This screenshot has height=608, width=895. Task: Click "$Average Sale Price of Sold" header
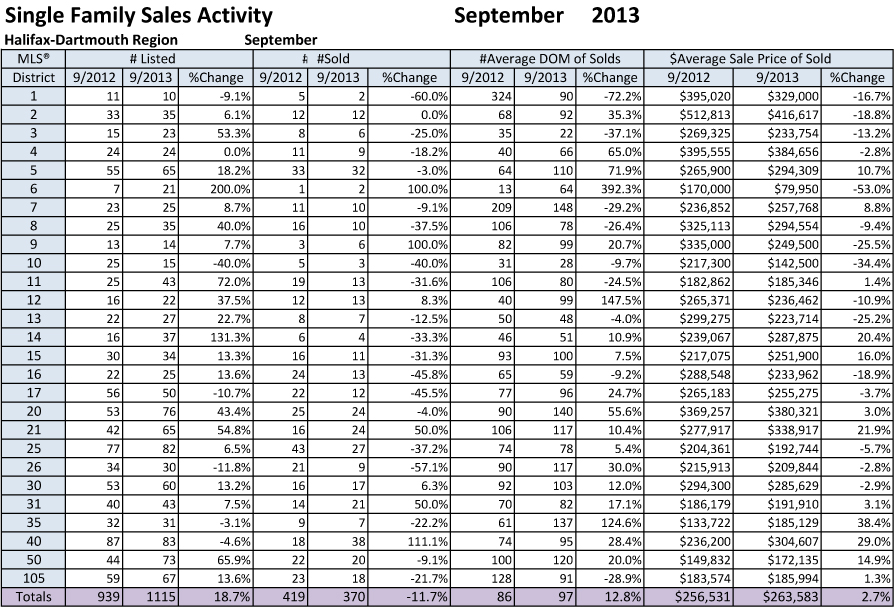750,59
